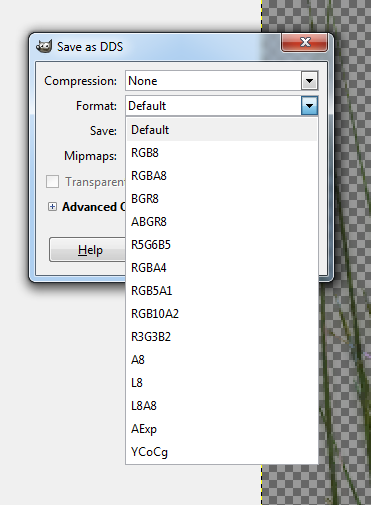
Task: Toggle the Transparent checkbox
Action: [x=52, y=182]
